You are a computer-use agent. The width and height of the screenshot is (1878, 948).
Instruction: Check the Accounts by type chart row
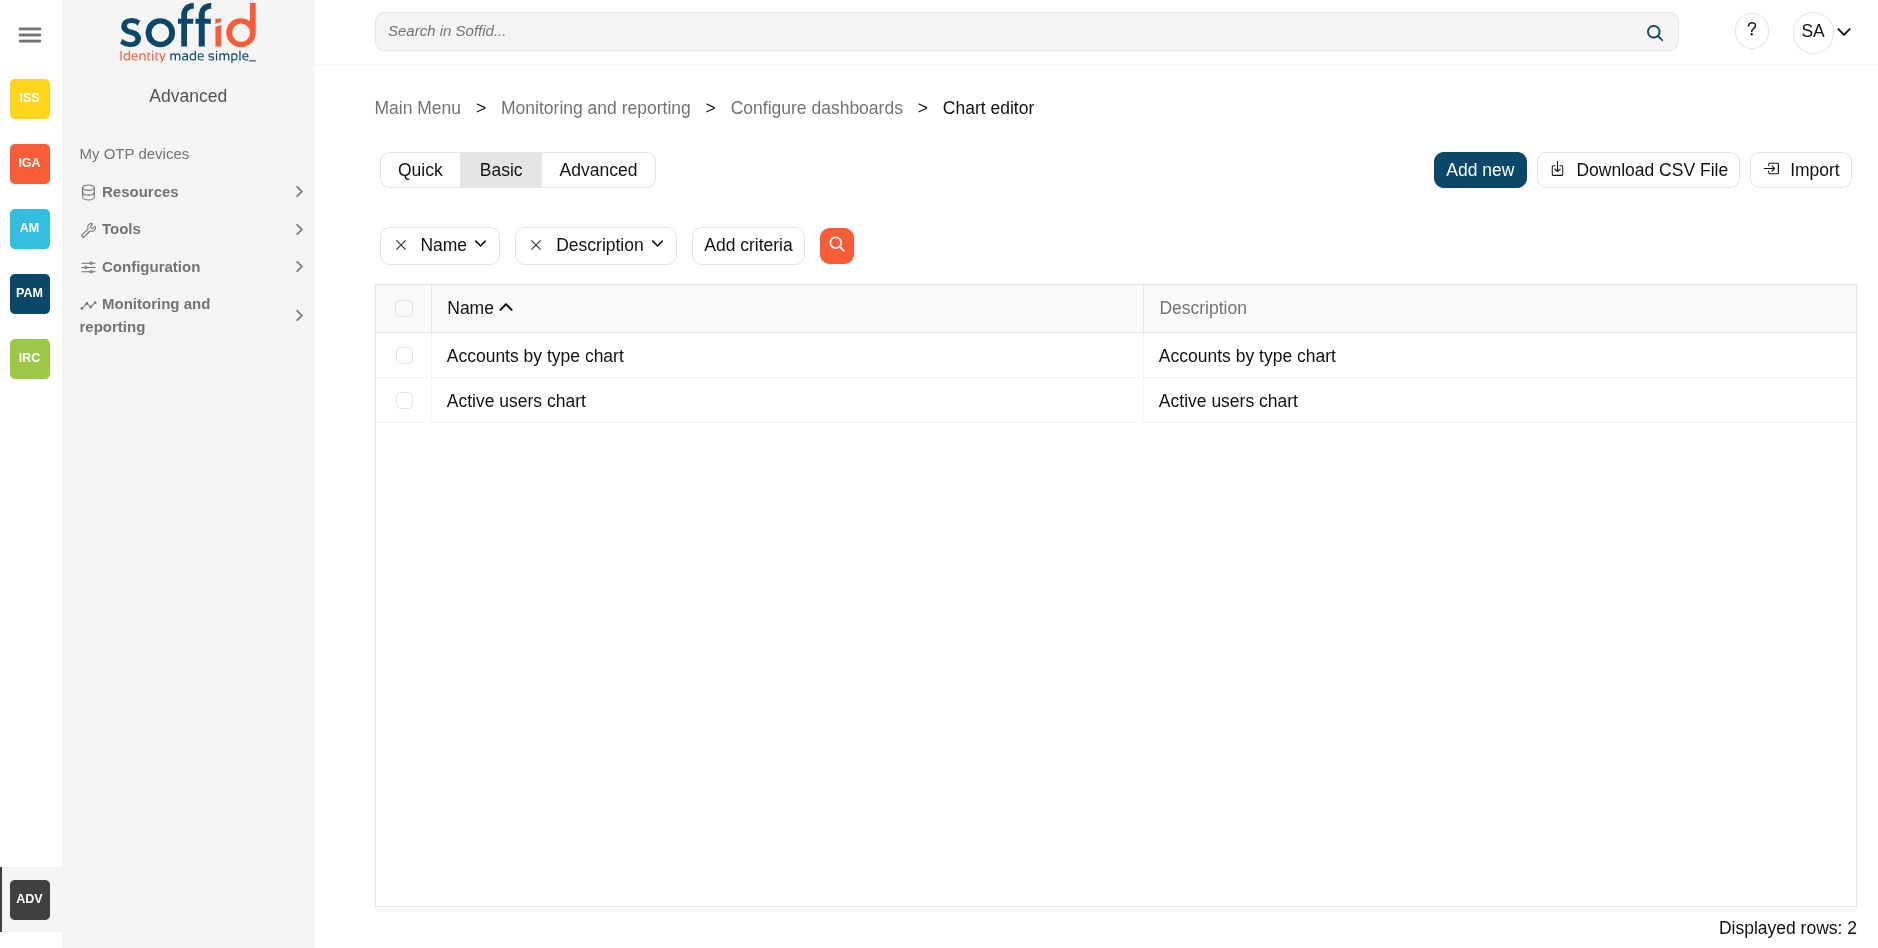point(404,356)
